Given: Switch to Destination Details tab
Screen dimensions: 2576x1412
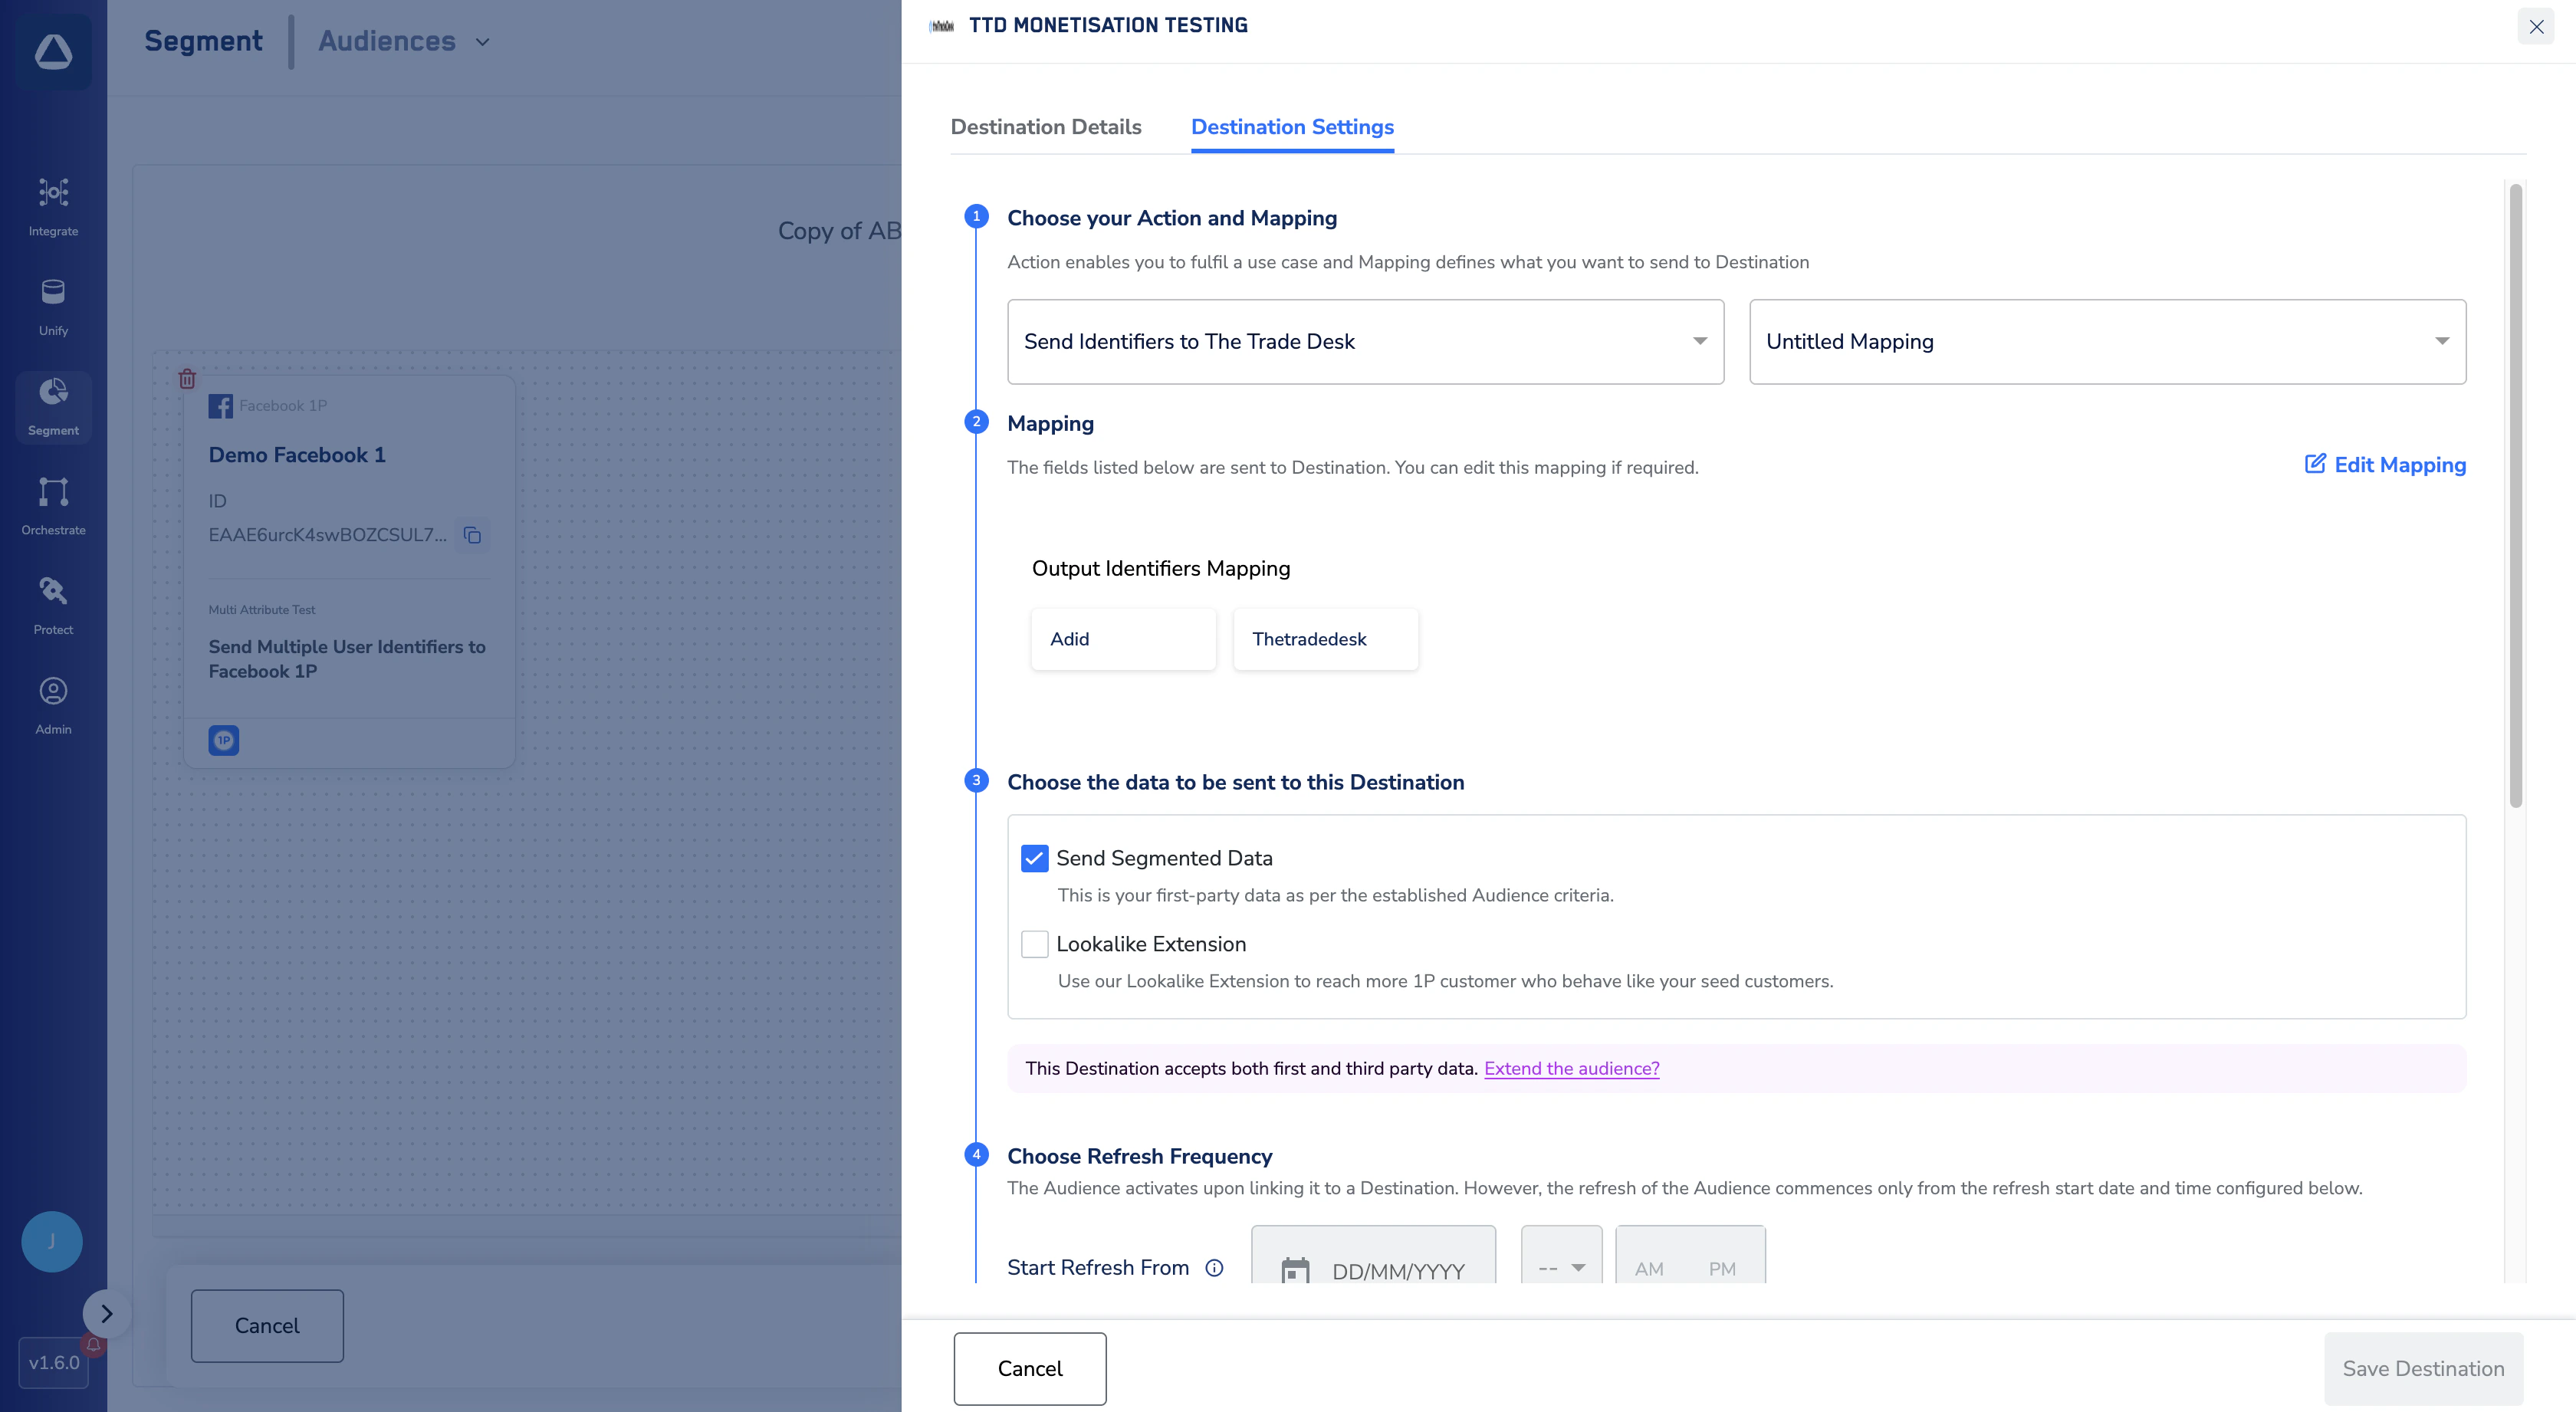Looking at the screenshot, I should point(1045,127).
